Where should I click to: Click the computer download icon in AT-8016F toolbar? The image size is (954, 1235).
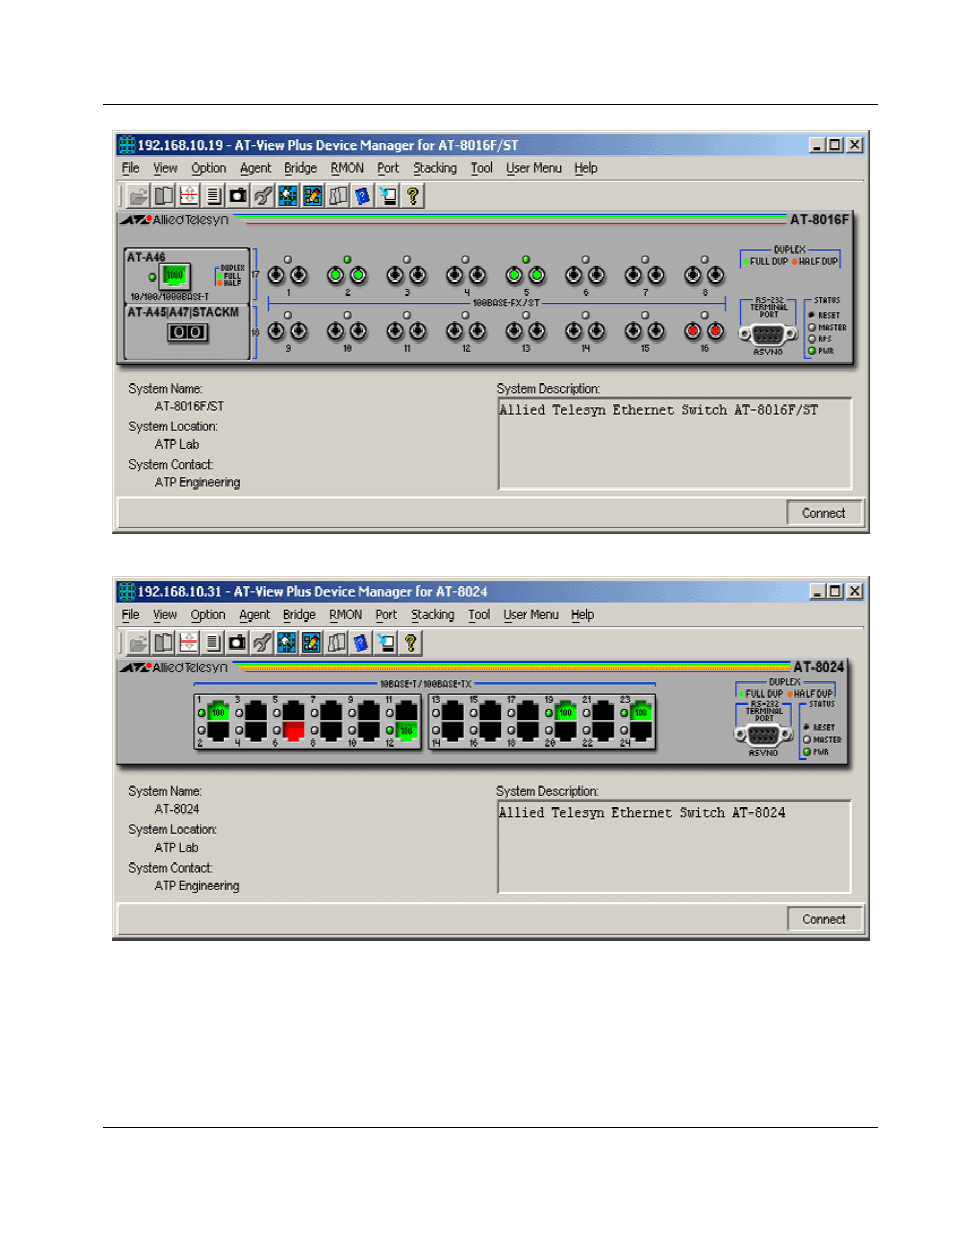(388, 196)
